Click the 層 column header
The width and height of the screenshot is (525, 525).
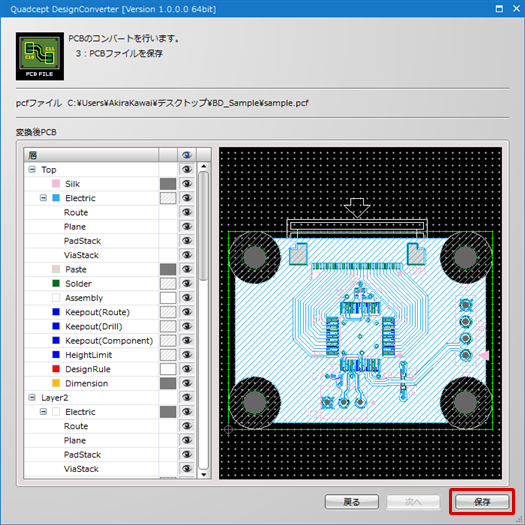point(91,155)
